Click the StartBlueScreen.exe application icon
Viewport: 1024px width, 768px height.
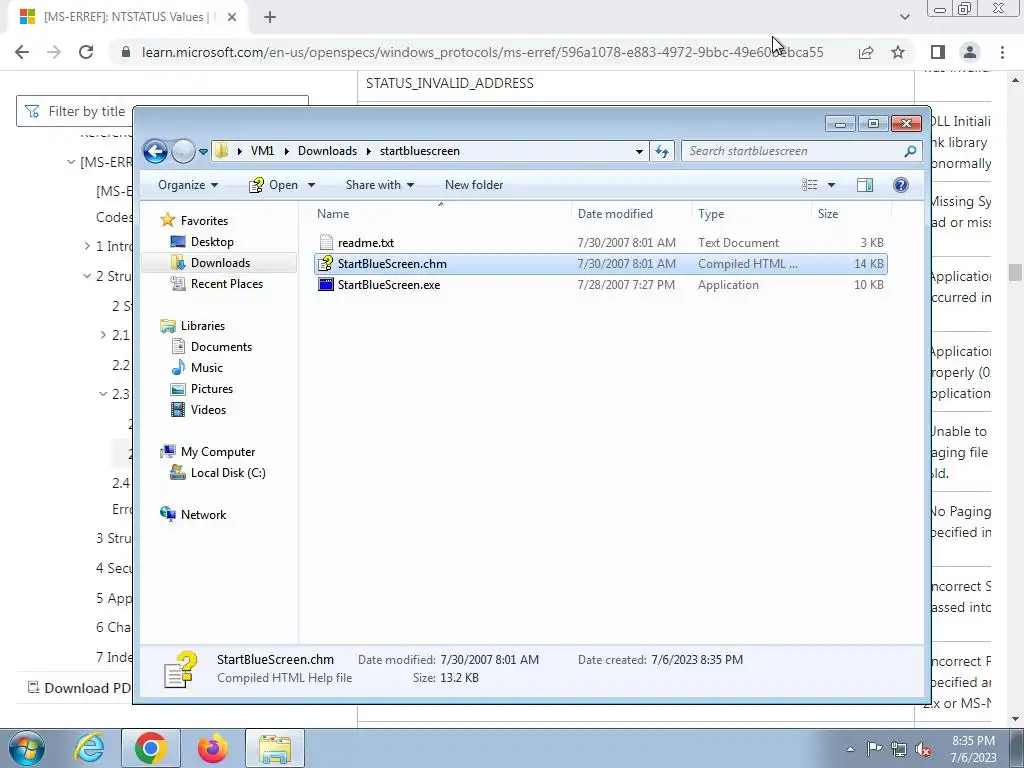click(x=325, y=285)
